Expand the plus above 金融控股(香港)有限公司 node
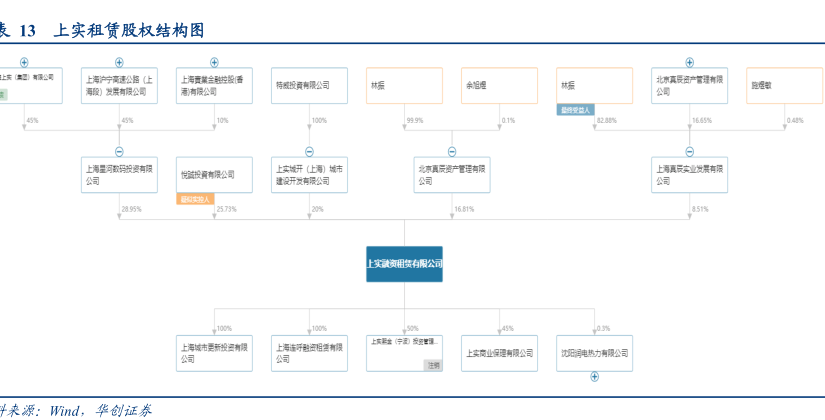Image resolution: width=825 pixels, height=420 pixels. click(x=214, y=63)
